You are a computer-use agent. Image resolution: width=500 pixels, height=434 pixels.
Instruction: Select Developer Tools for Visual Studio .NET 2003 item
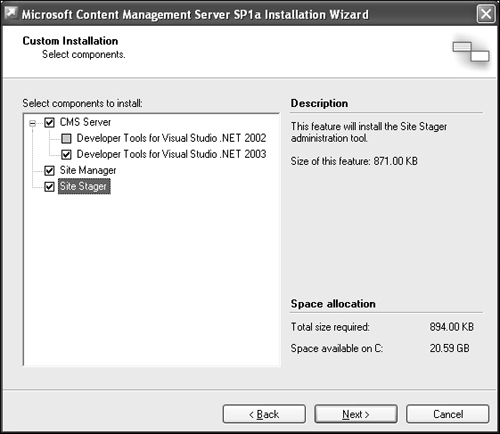(x=171, y=154)
